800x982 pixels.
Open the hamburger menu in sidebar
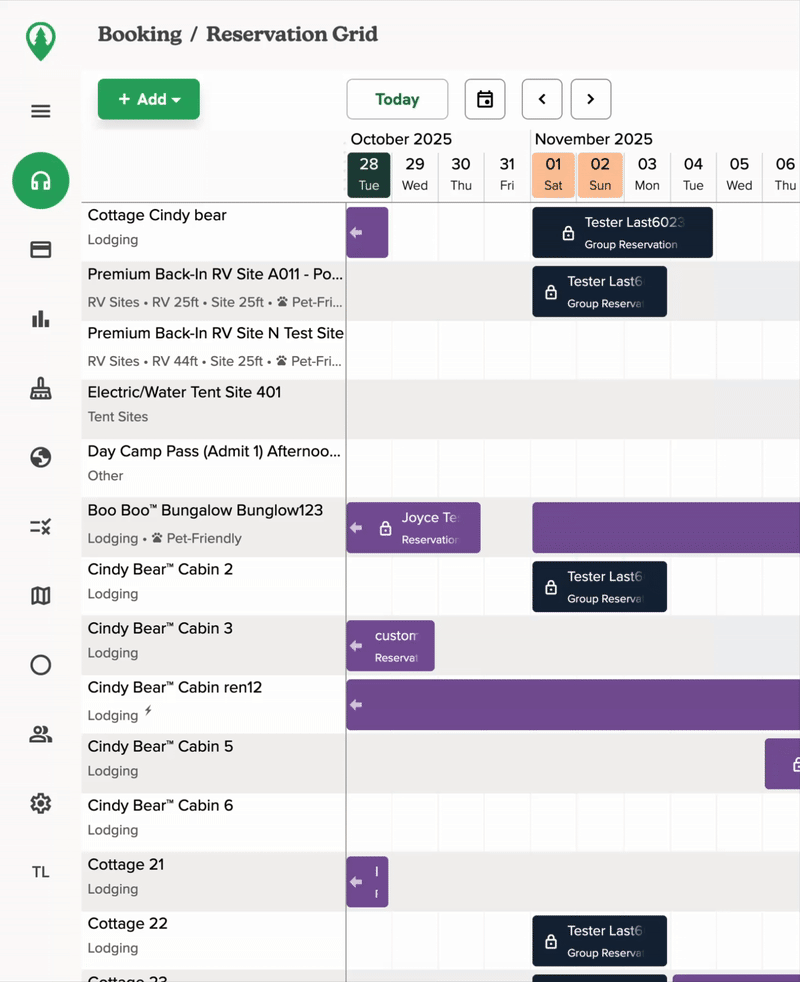[x=40, y=111]
